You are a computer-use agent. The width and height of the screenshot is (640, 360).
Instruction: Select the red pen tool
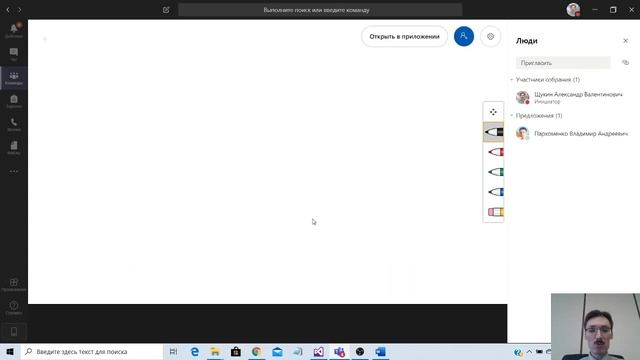[x=495, y=152]
